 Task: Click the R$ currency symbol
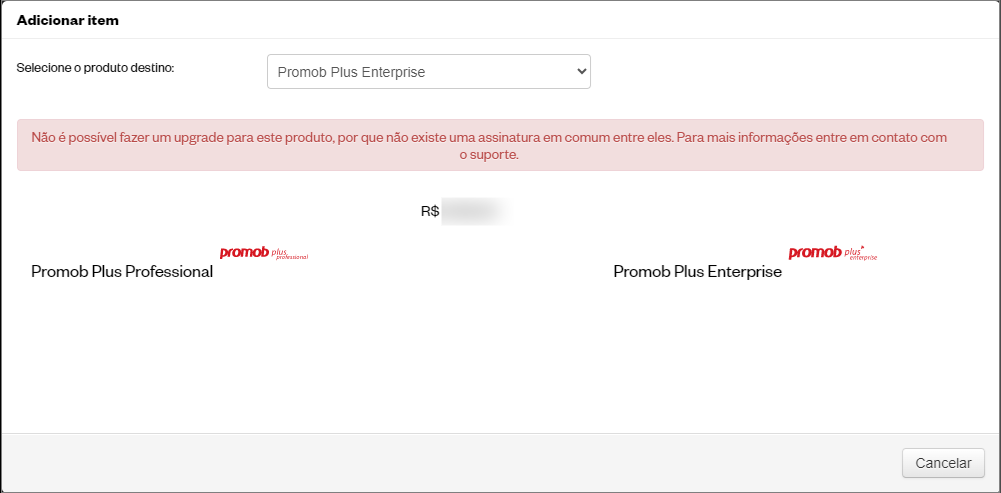click(430, 211)
